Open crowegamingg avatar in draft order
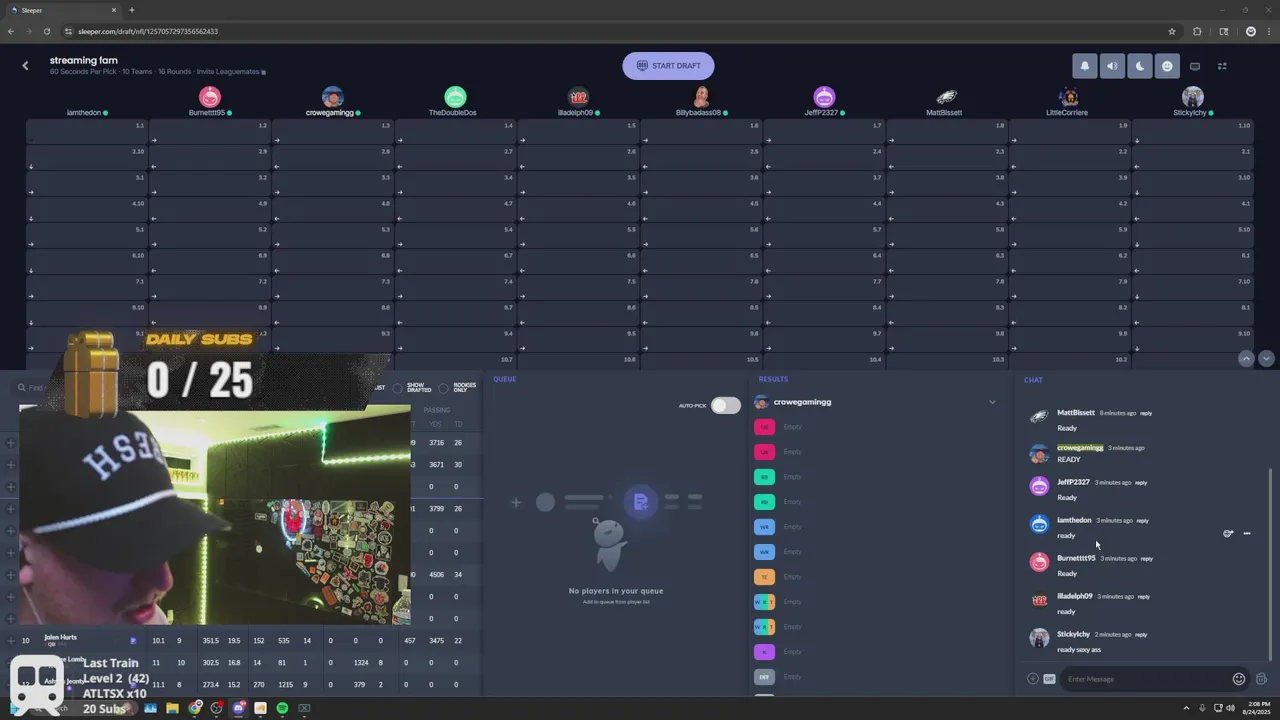The width and height of the screenshot is (1280, 720). tap(333, 97)
